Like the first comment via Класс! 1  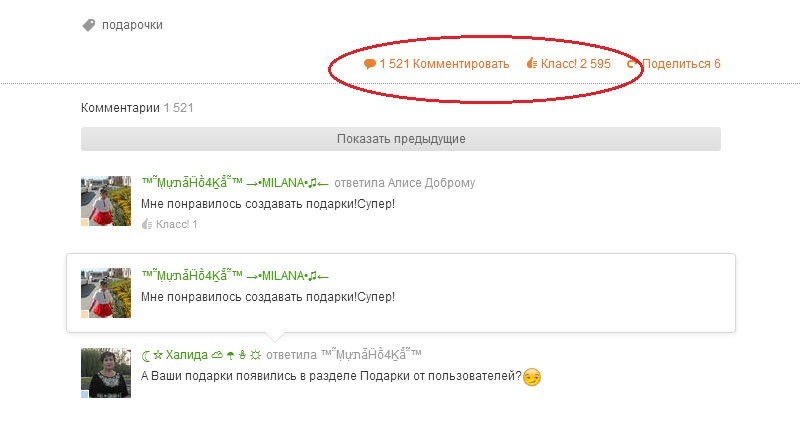[176, 224]
